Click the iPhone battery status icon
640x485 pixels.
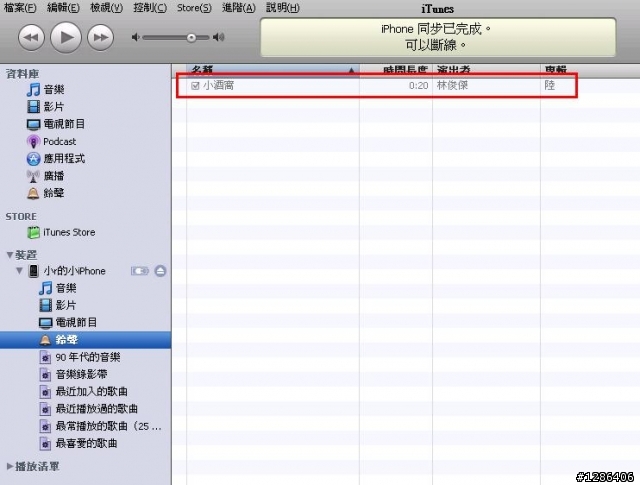tap(140, 271)
